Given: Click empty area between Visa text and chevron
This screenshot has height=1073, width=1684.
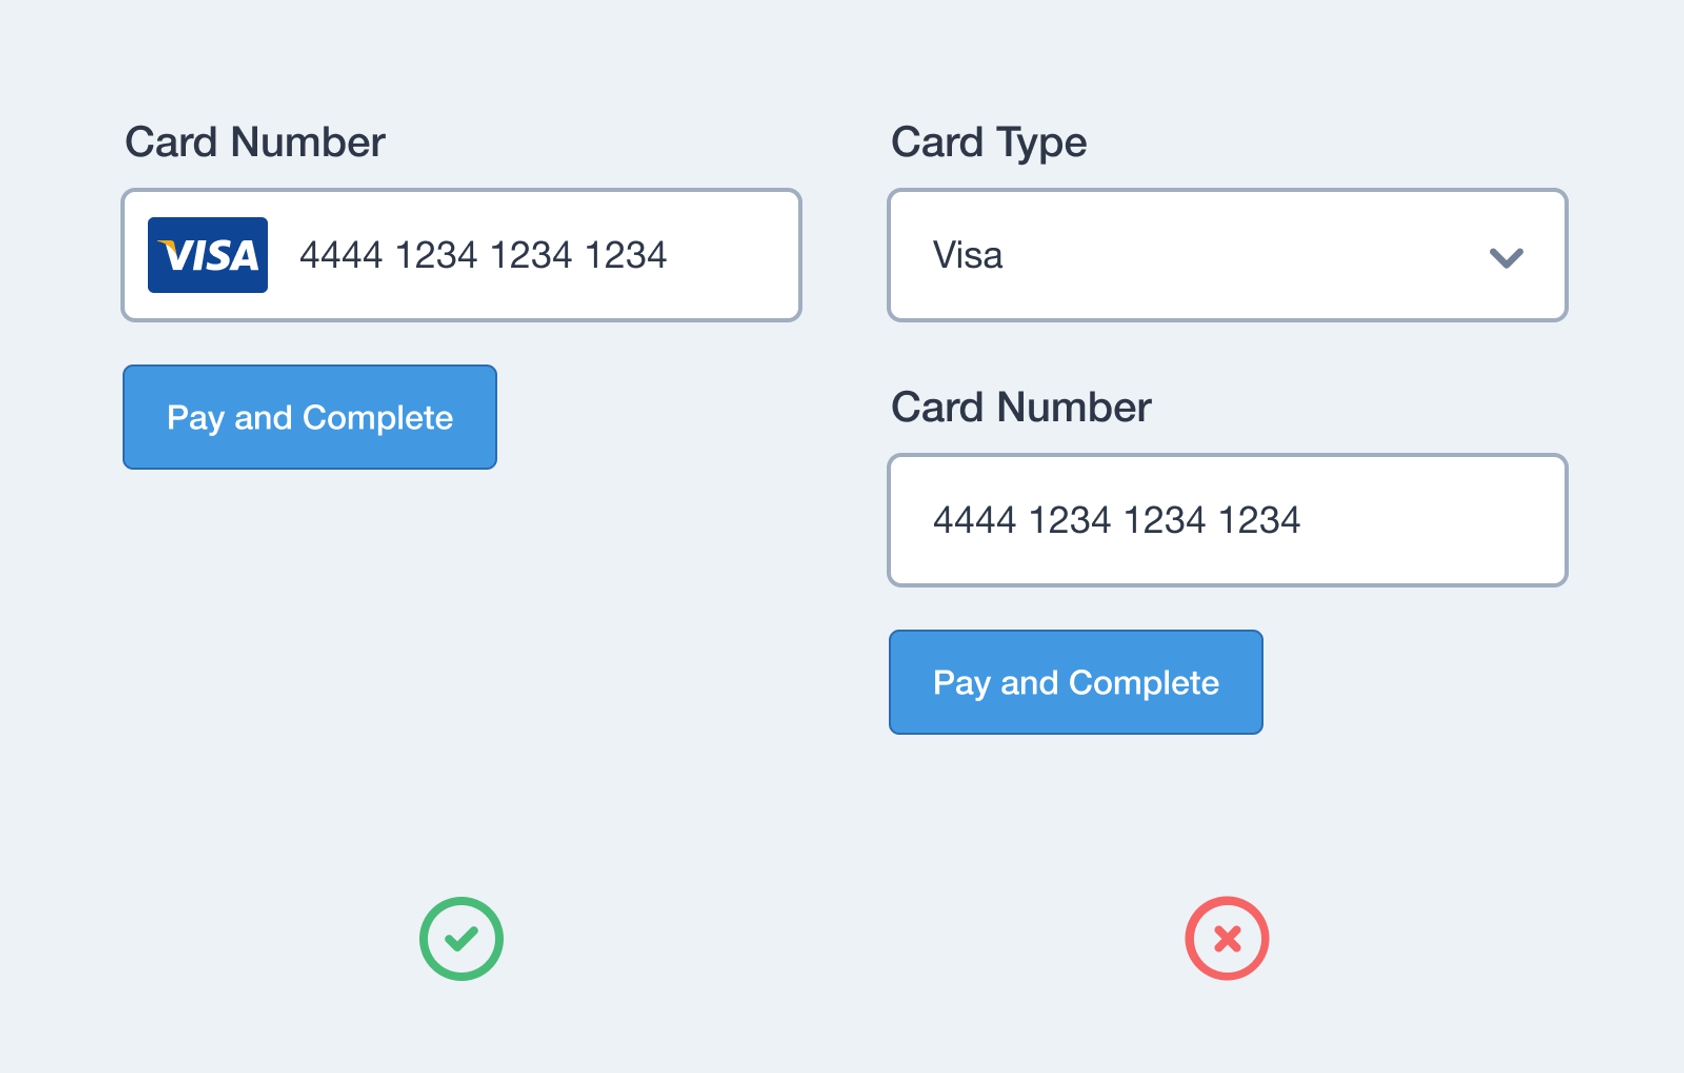Looking at the screenshot, I should pyautogui.click(x=1240, y=256).
